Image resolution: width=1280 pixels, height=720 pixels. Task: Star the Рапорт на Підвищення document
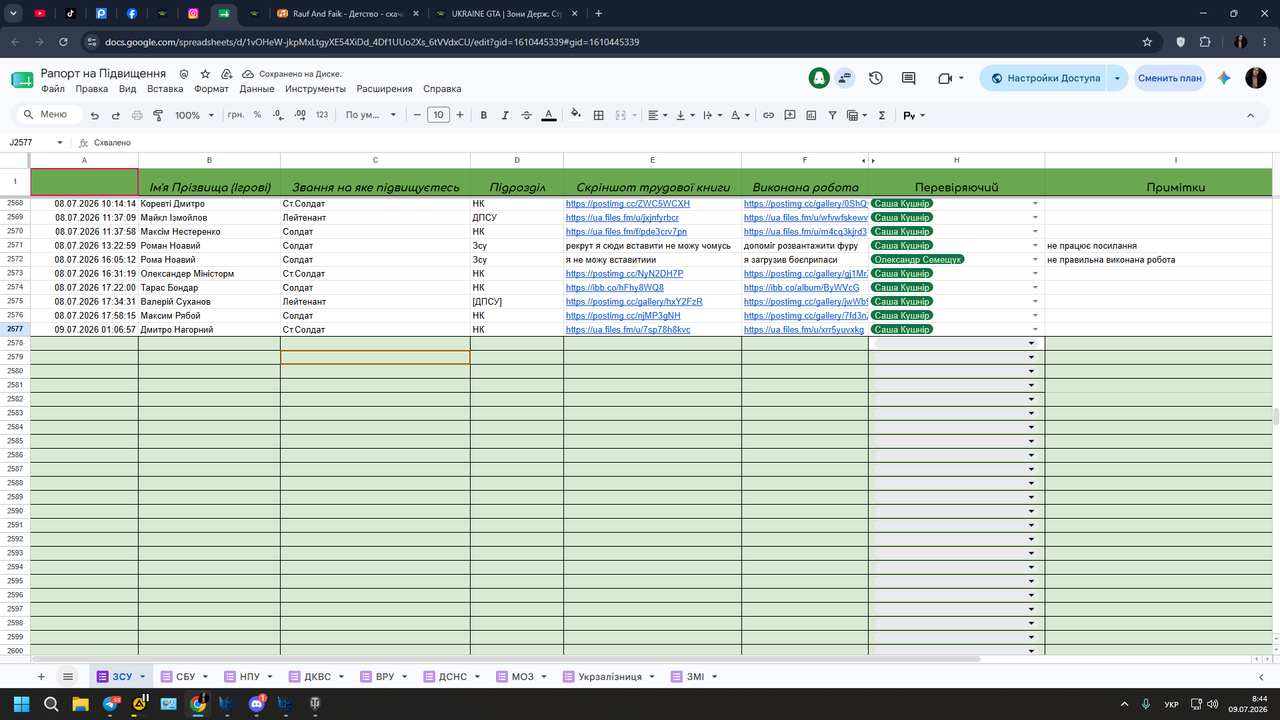pyautogui.click(x=205, y=74)
